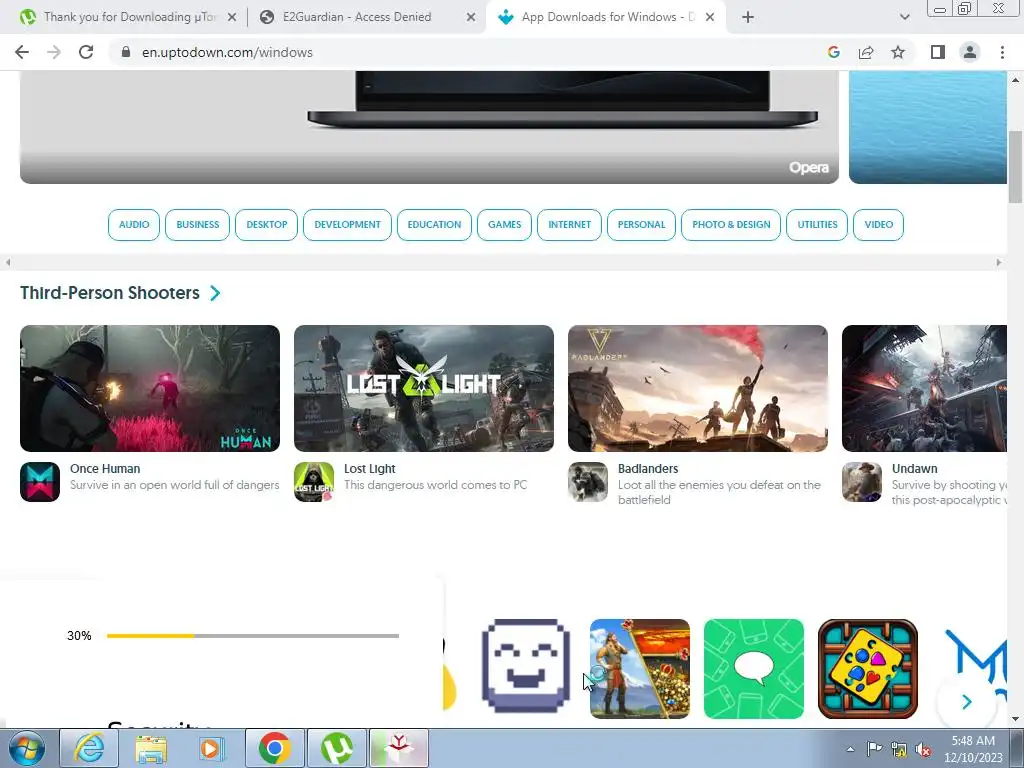
Task: Open the PHOTO & DESIGN category
Action: coord(731,225)
